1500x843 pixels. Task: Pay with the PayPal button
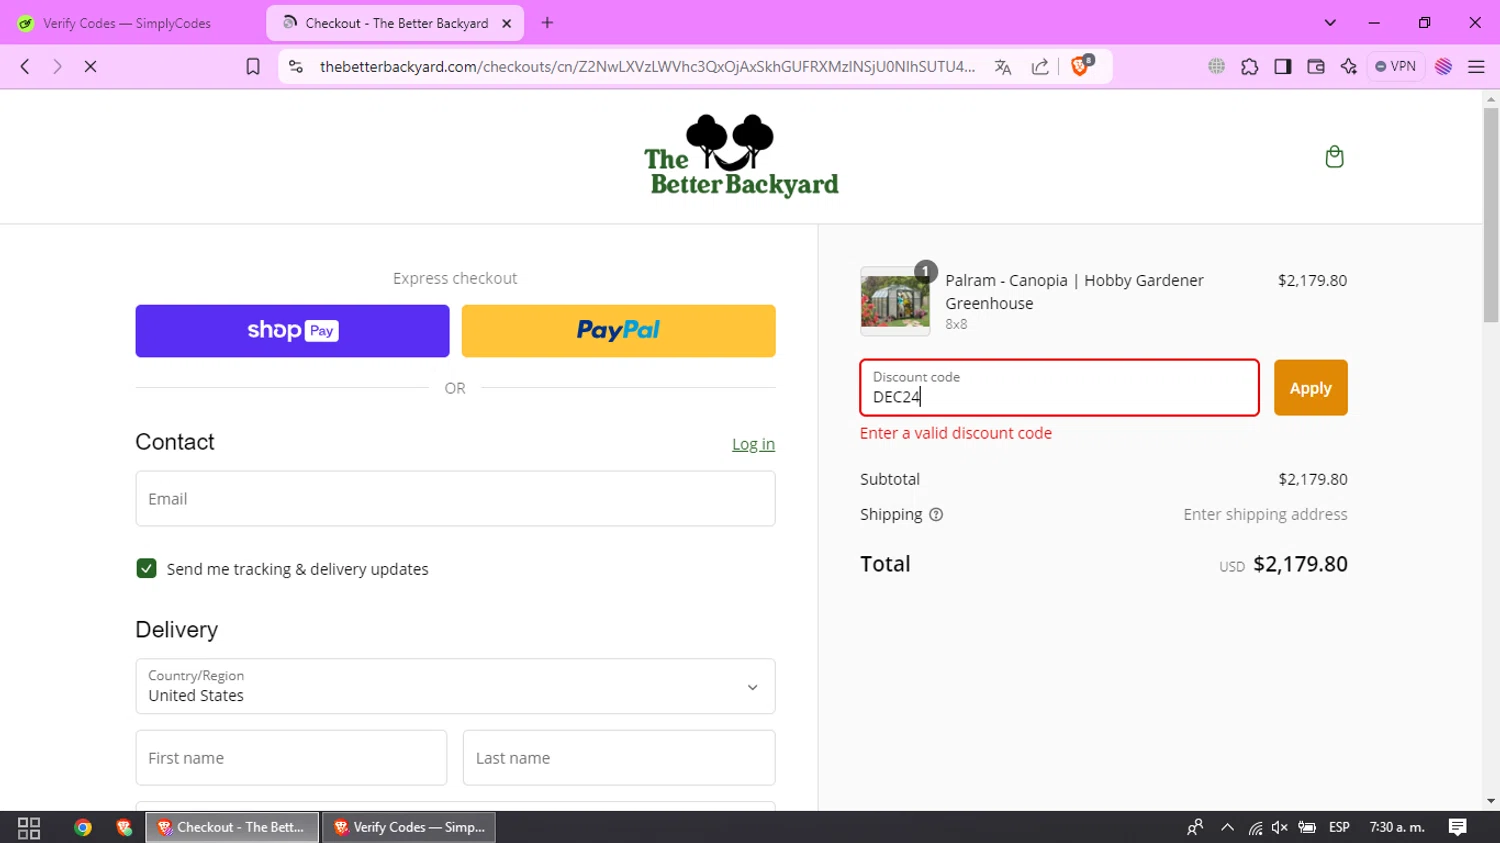(x=618, y=331)
